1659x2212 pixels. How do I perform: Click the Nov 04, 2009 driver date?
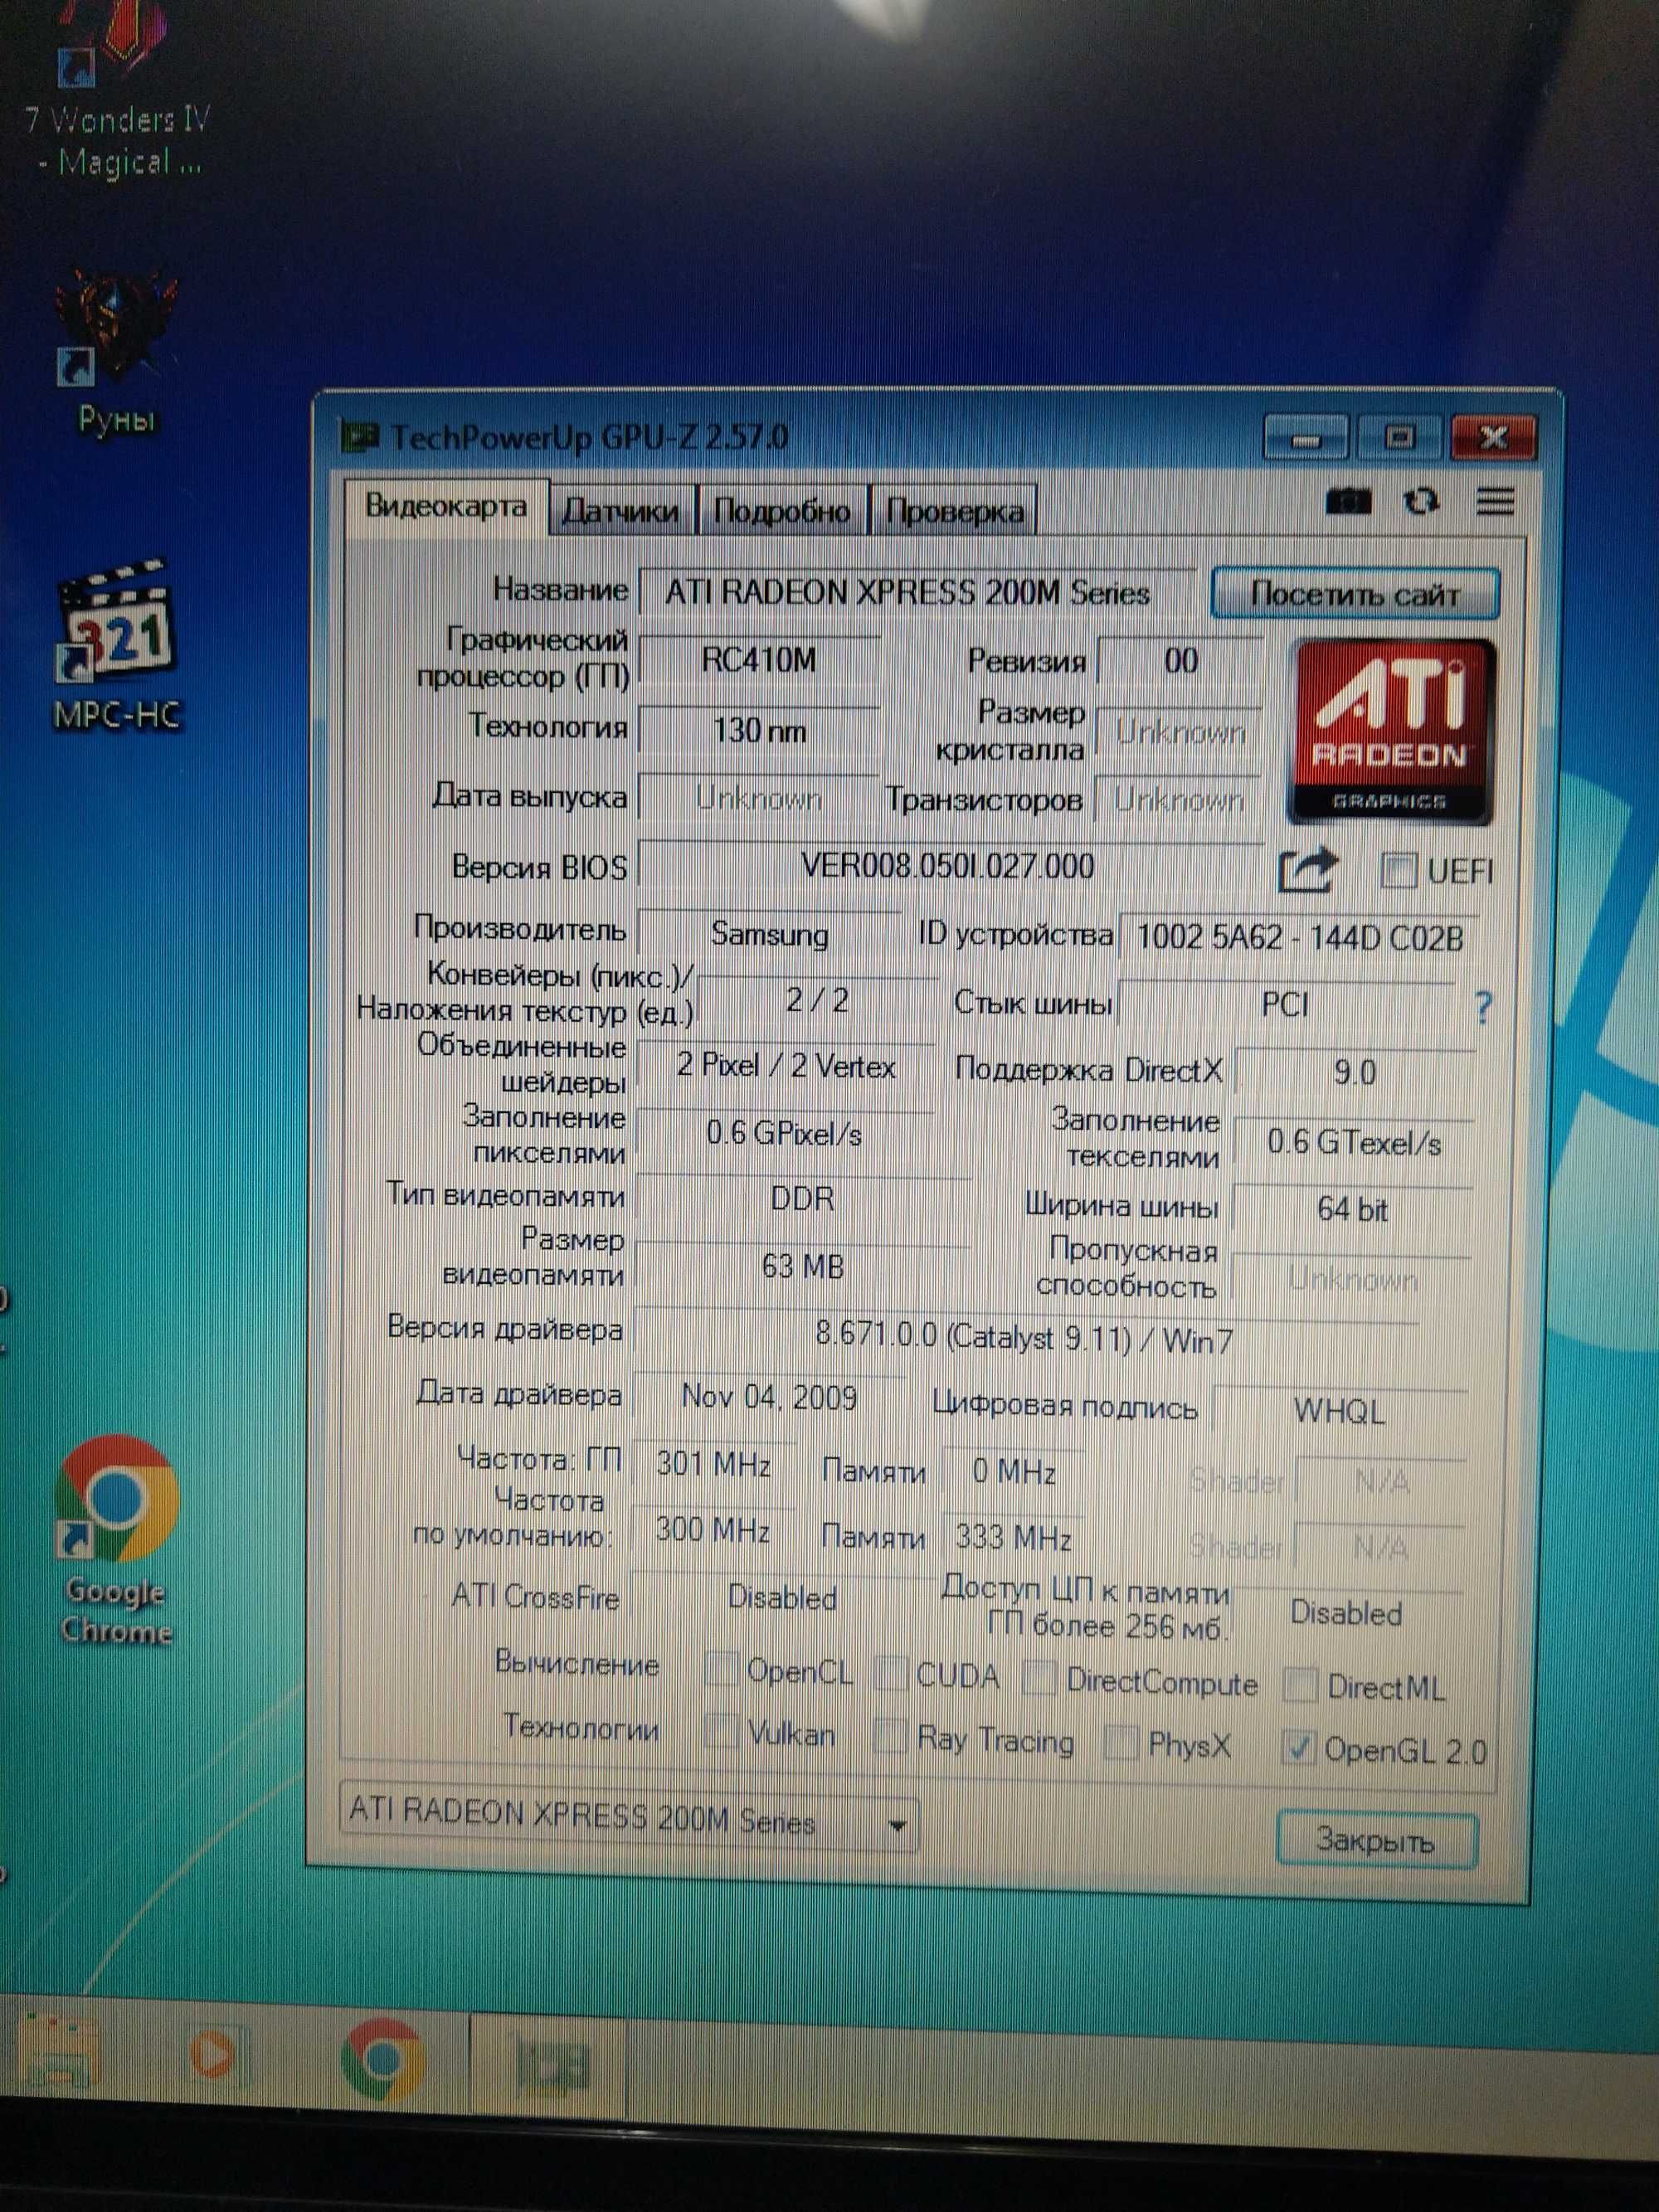point(769,1396)
